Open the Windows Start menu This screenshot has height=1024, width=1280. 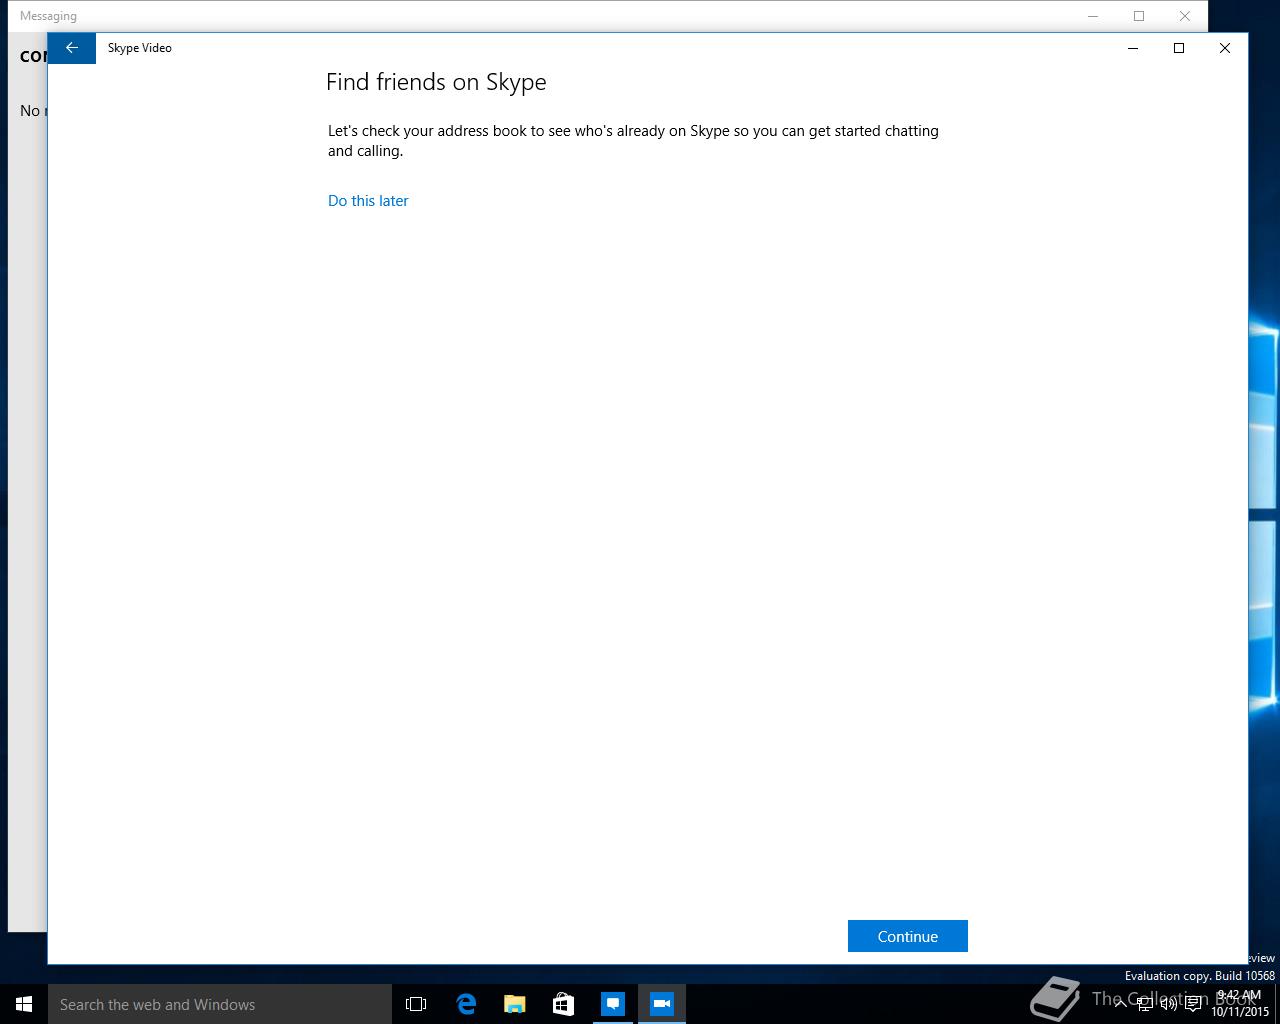(x=24, y=1004)
